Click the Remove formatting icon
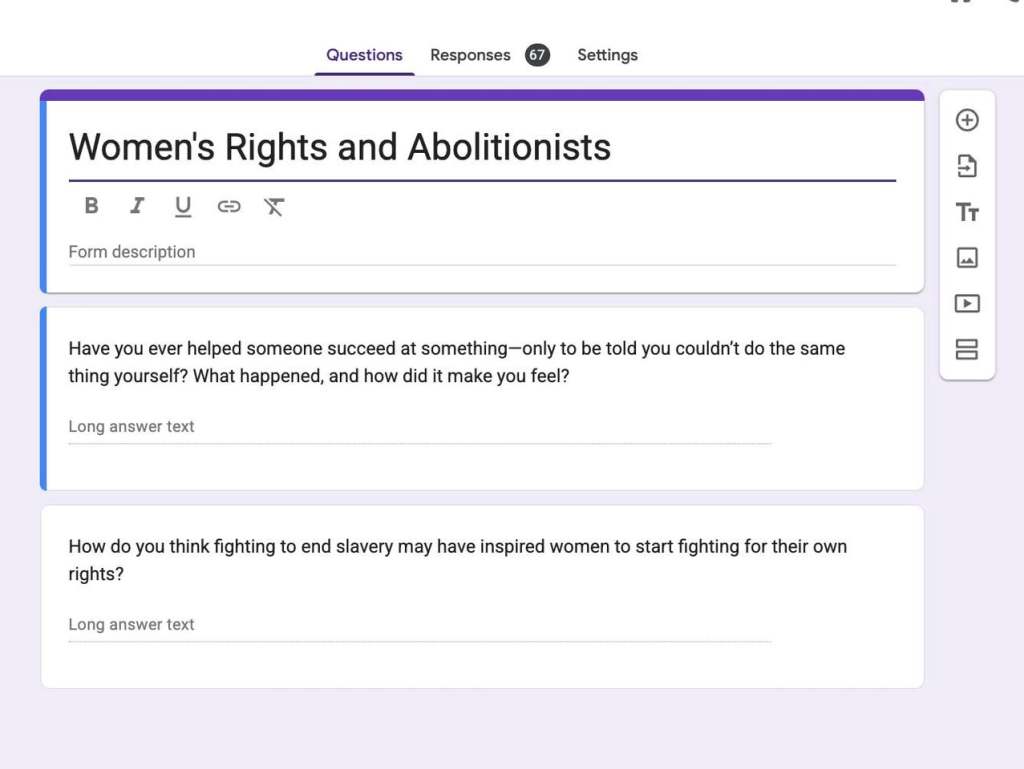The image size is (1024, 769). [274, 206]
